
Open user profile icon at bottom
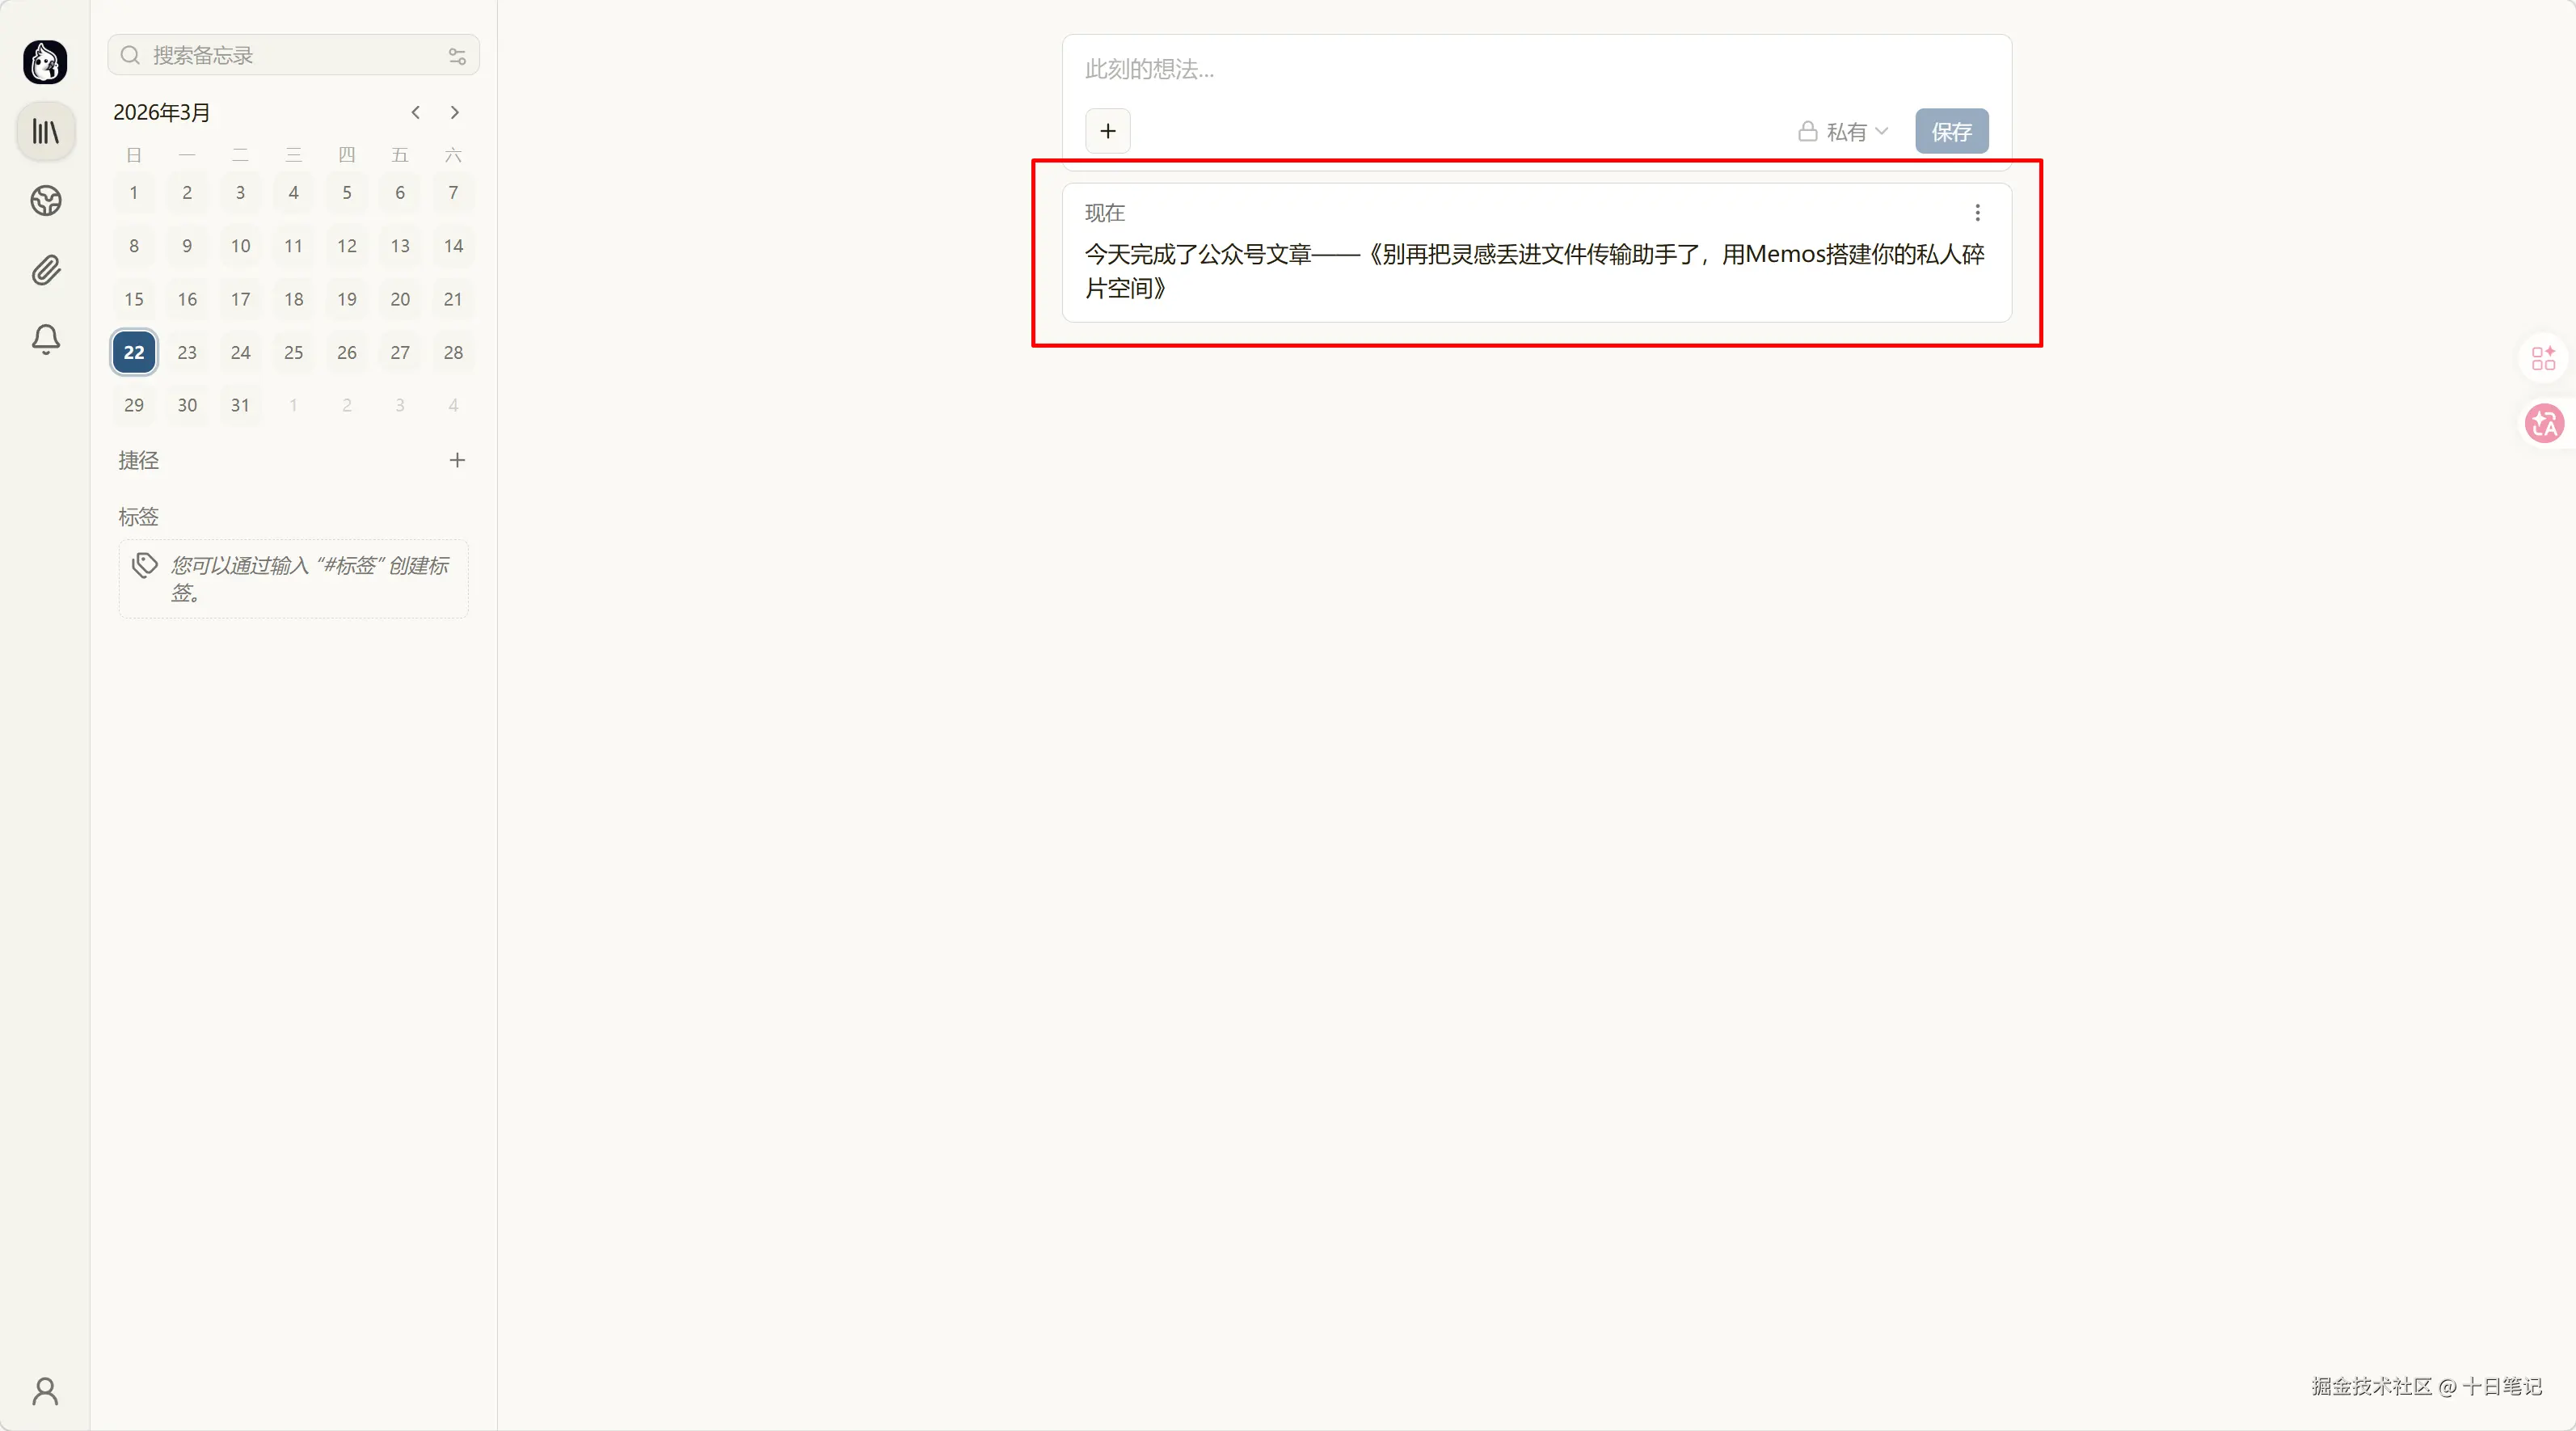[x=45, y=1391]
